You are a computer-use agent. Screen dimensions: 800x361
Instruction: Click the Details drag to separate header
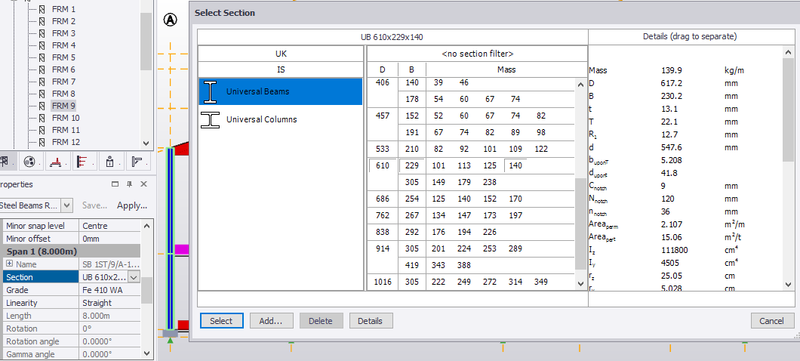690,37
